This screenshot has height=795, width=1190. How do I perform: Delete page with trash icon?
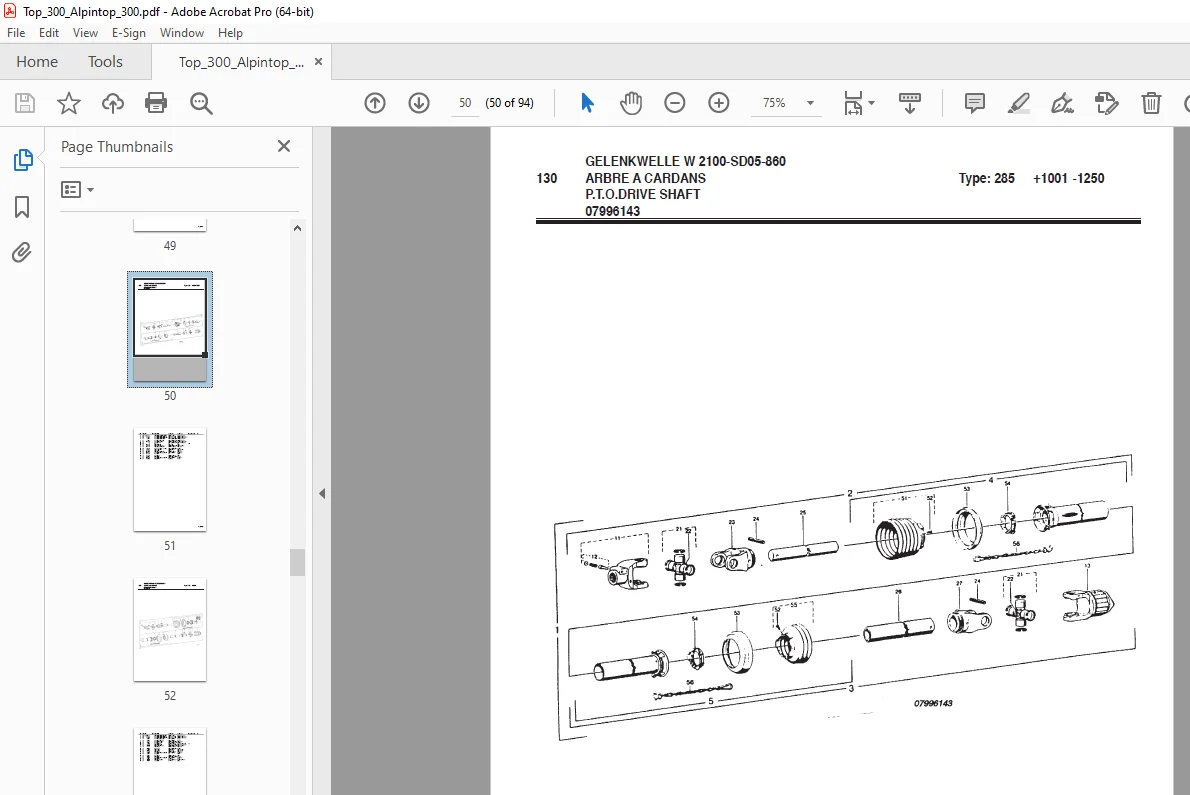pyautogui.click(x=1151, y=103)
